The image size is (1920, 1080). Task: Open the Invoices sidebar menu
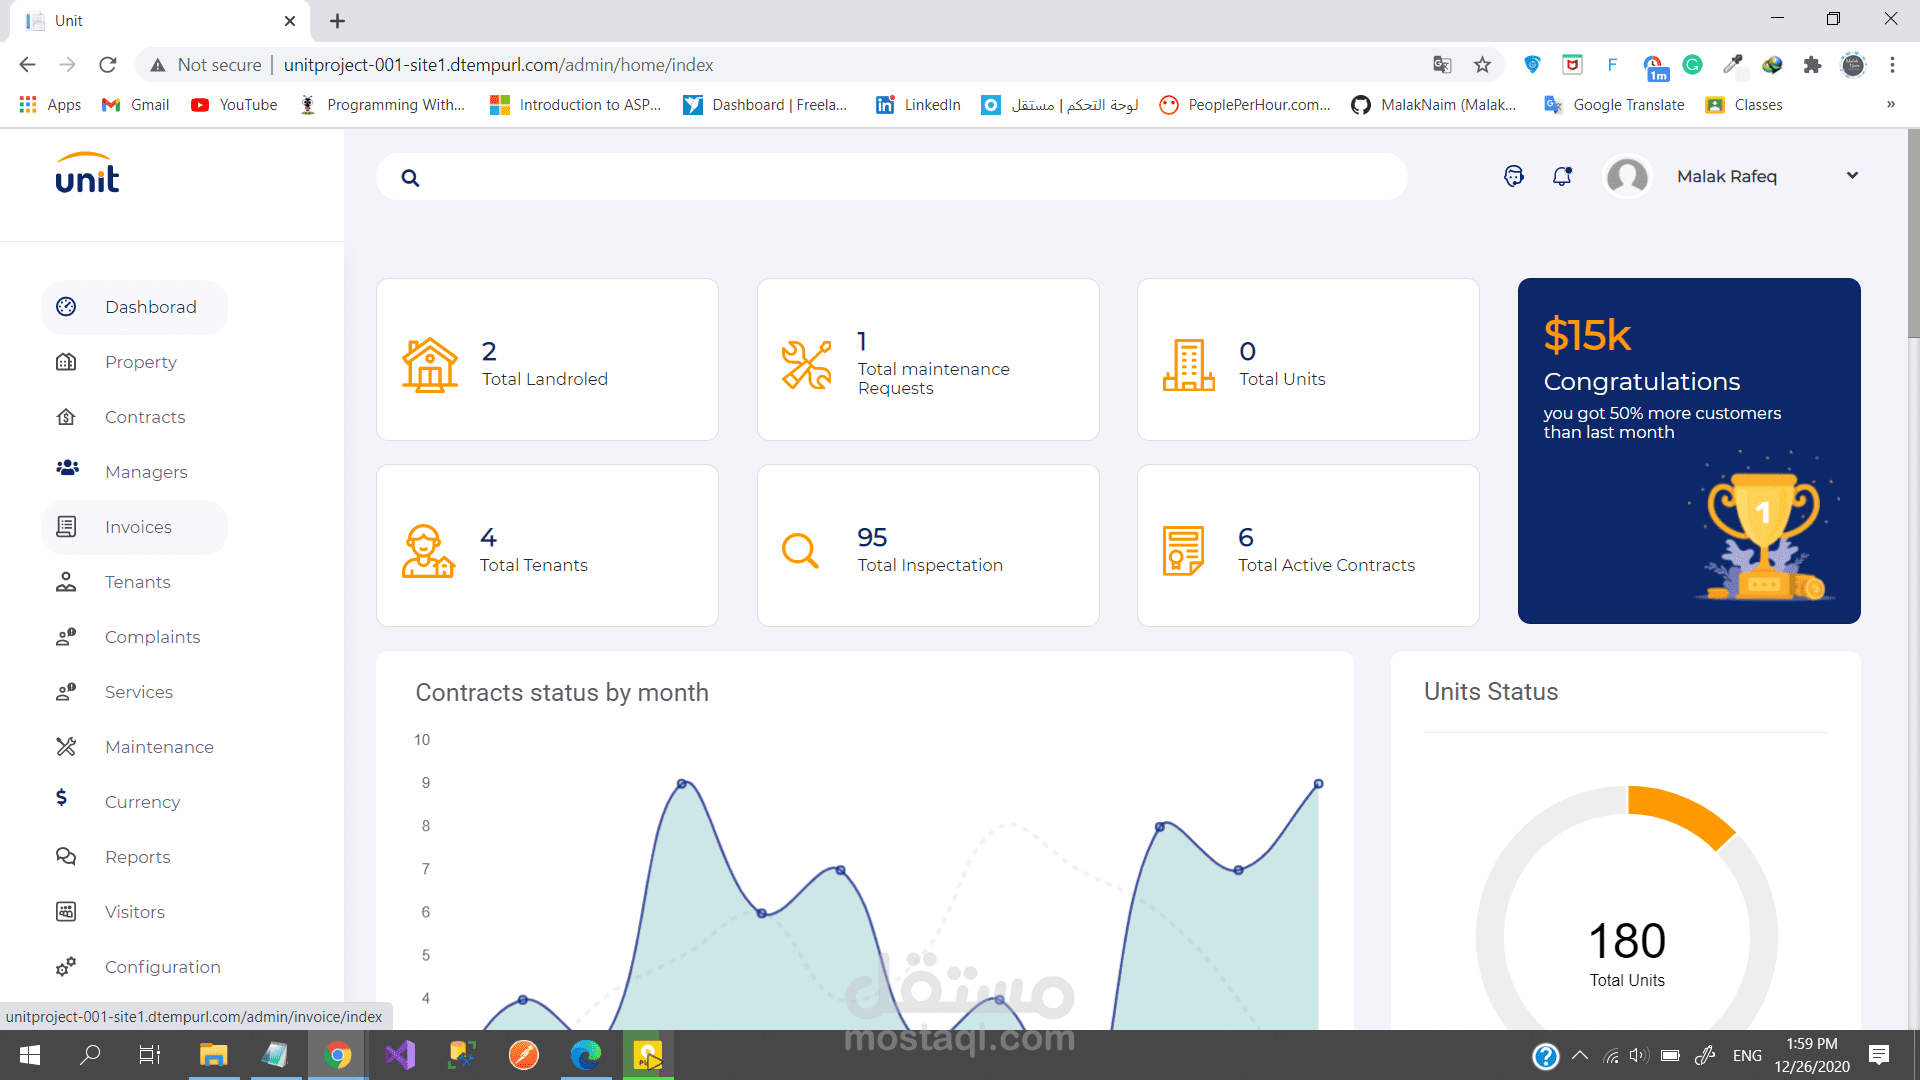137,527
